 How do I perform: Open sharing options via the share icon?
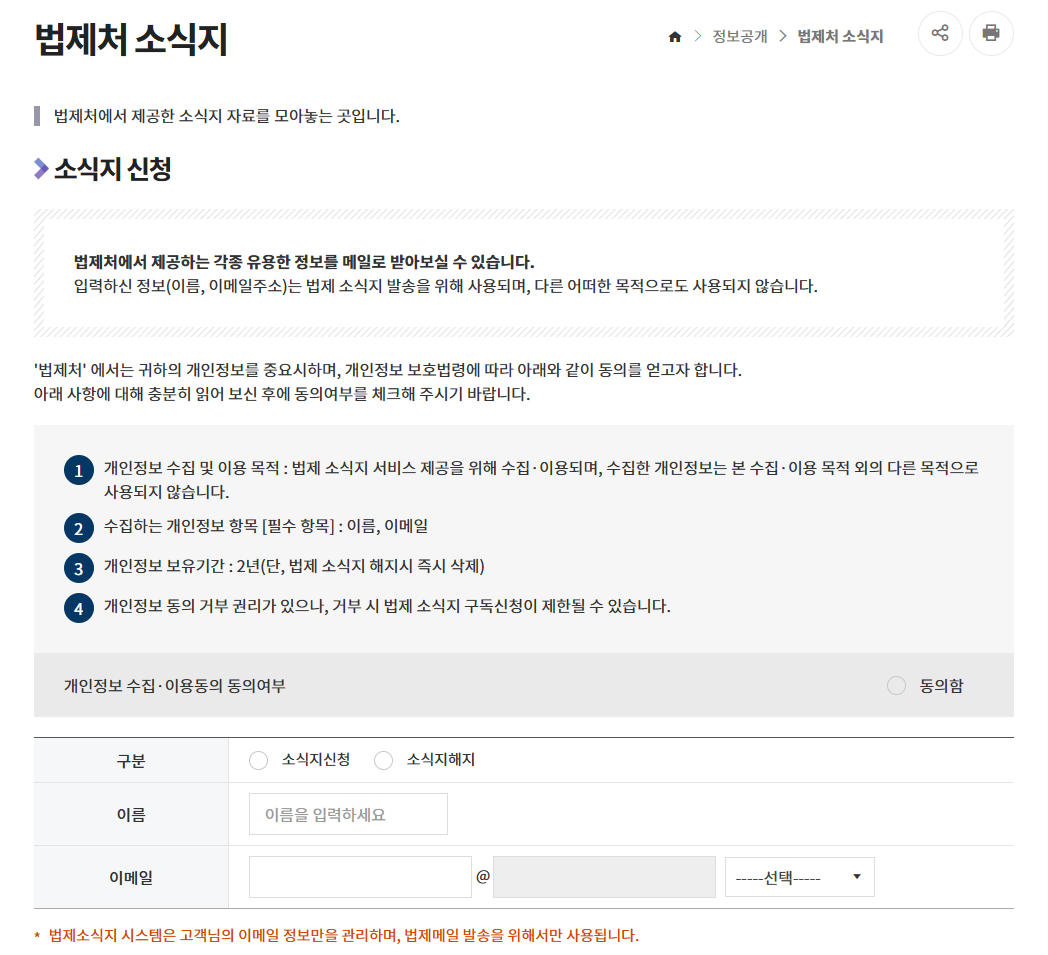click(x=939, y=33)
